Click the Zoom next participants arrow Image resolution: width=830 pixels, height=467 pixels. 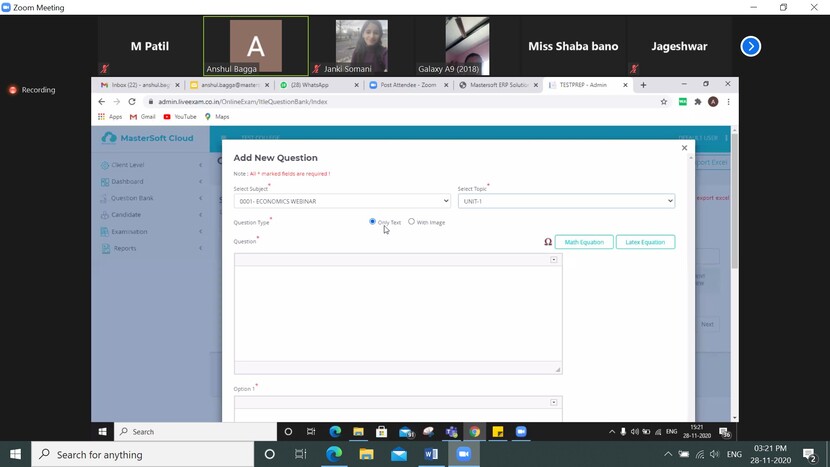tap(751, 46)
